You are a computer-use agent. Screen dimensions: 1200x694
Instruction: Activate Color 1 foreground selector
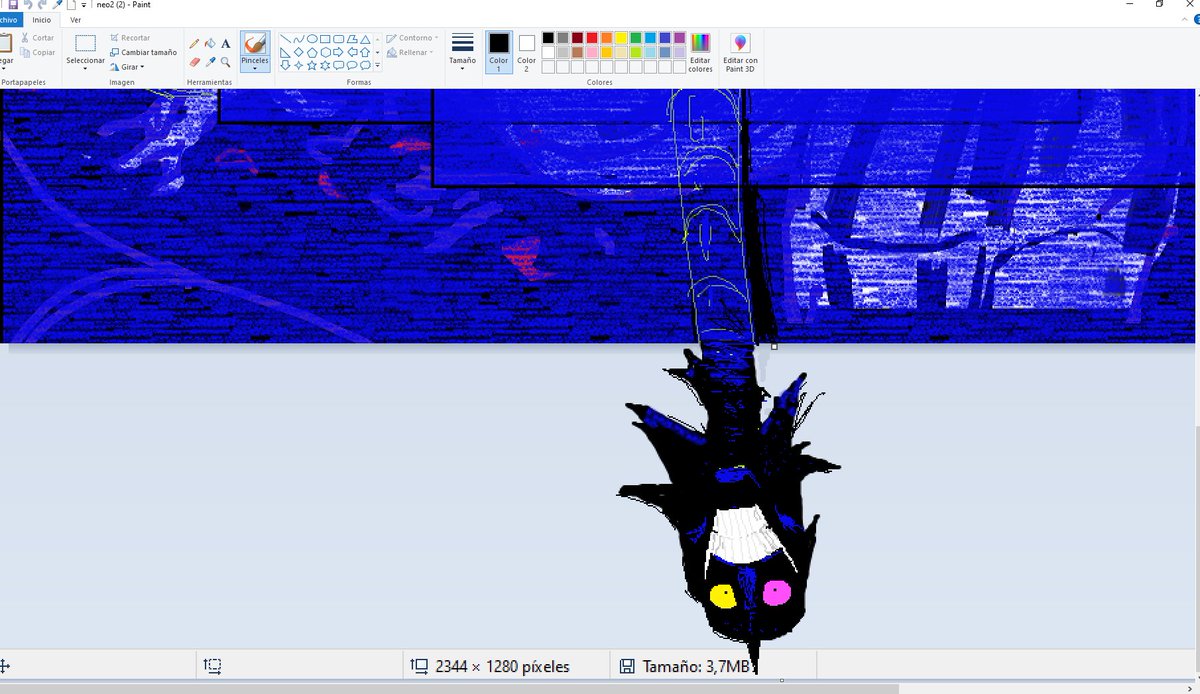pos(498,52)
